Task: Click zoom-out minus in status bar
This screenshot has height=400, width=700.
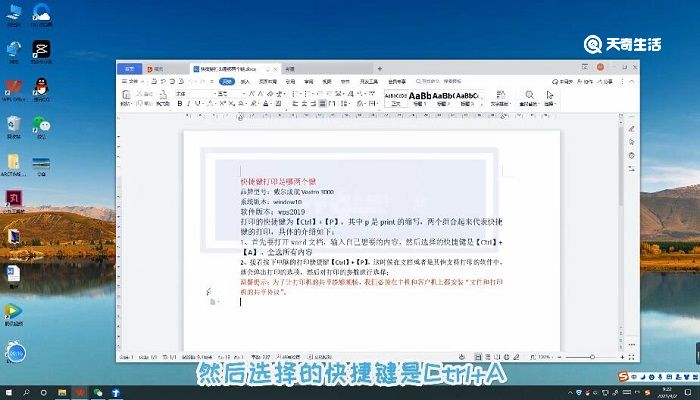Action: click(560, 357)
